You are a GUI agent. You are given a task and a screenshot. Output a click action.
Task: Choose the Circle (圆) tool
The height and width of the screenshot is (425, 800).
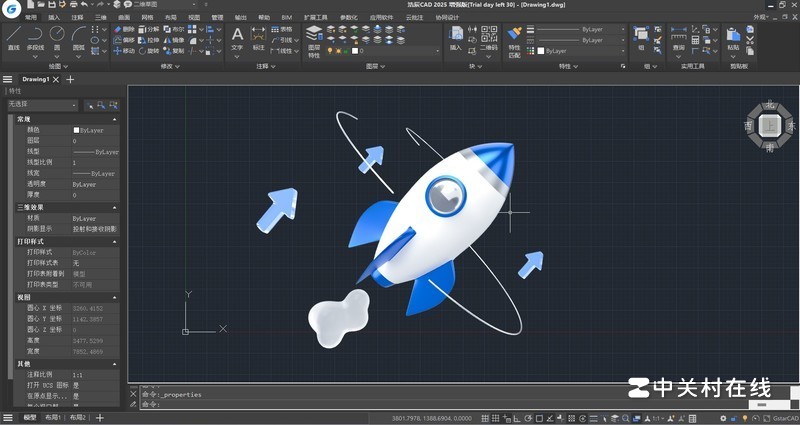(57, 37)
